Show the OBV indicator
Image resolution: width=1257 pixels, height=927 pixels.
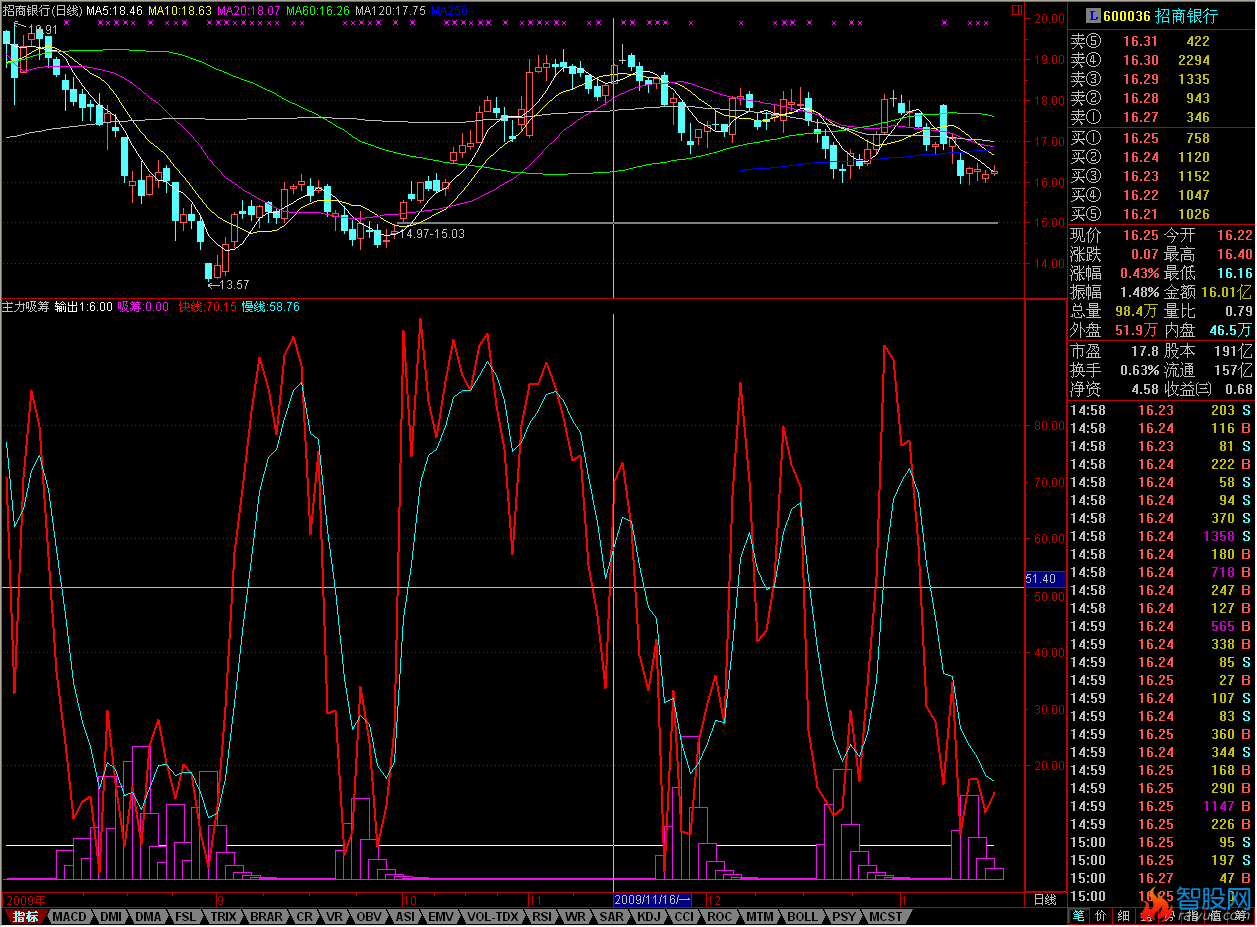click(369, 916)
